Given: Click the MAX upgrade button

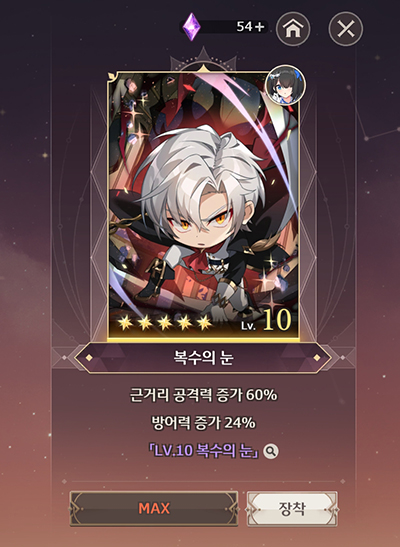Looking at the screenshot, I should click(x=154, y=509).
